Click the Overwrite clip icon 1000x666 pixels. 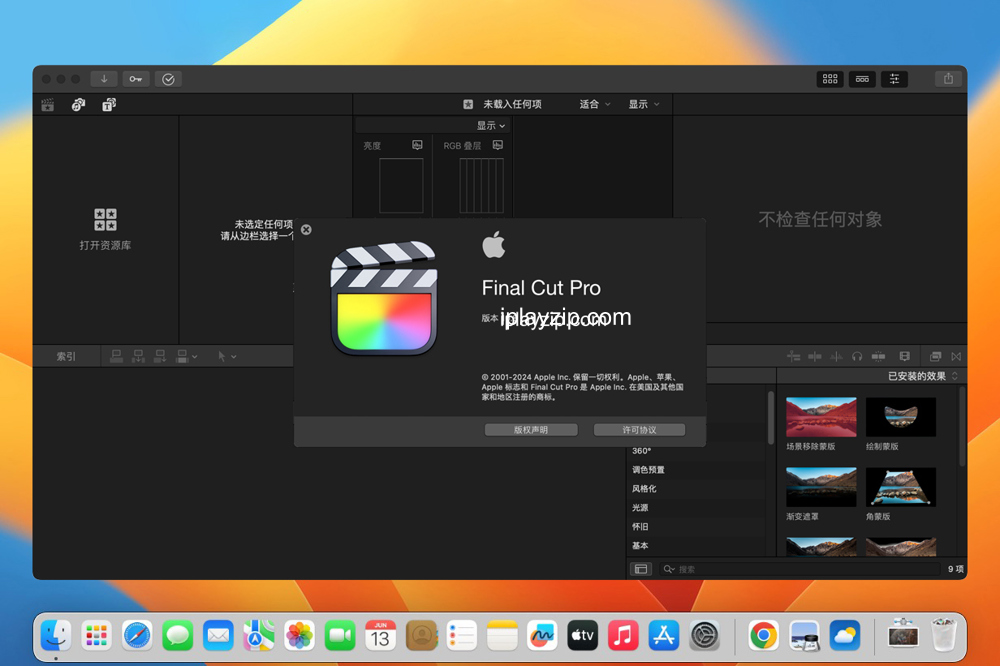(x=182, y=356)
